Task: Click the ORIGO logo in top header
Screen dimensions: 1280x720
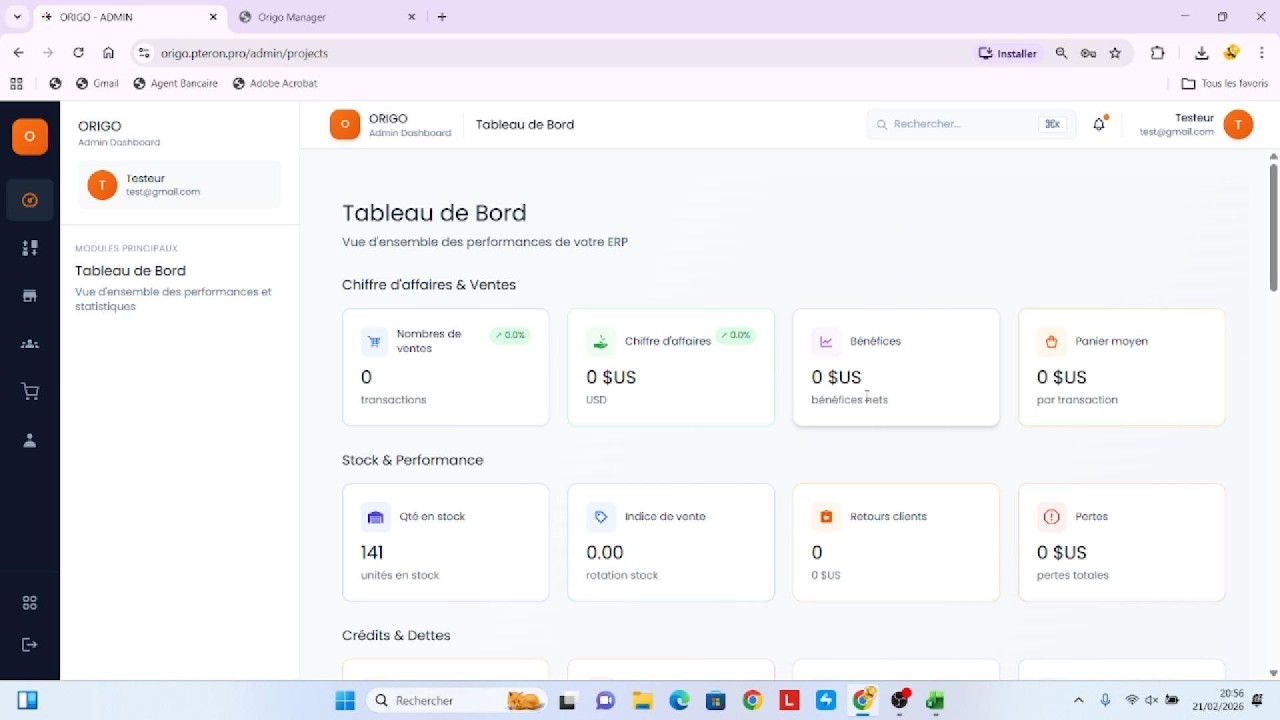Action: [344, 124]
